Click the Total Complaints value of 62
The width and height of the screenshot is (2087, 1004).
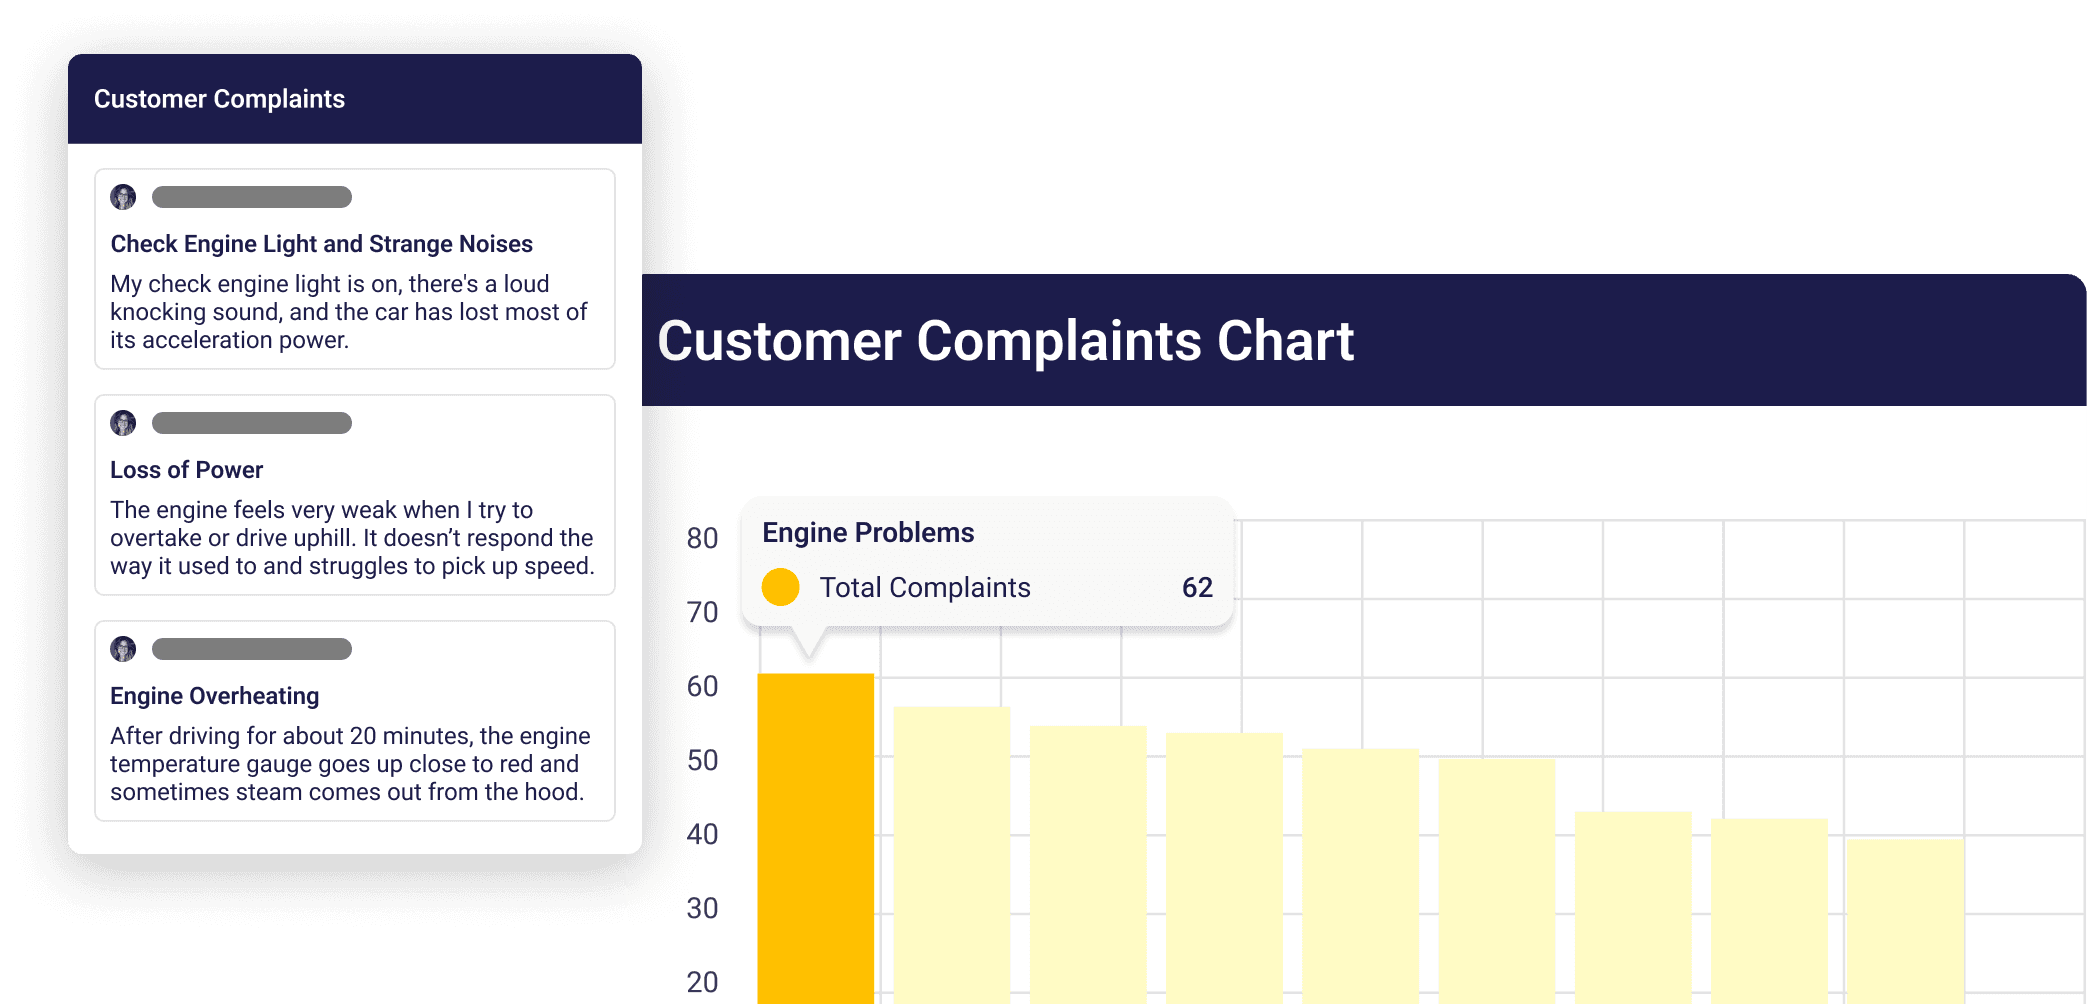[x=1196, y=588]
